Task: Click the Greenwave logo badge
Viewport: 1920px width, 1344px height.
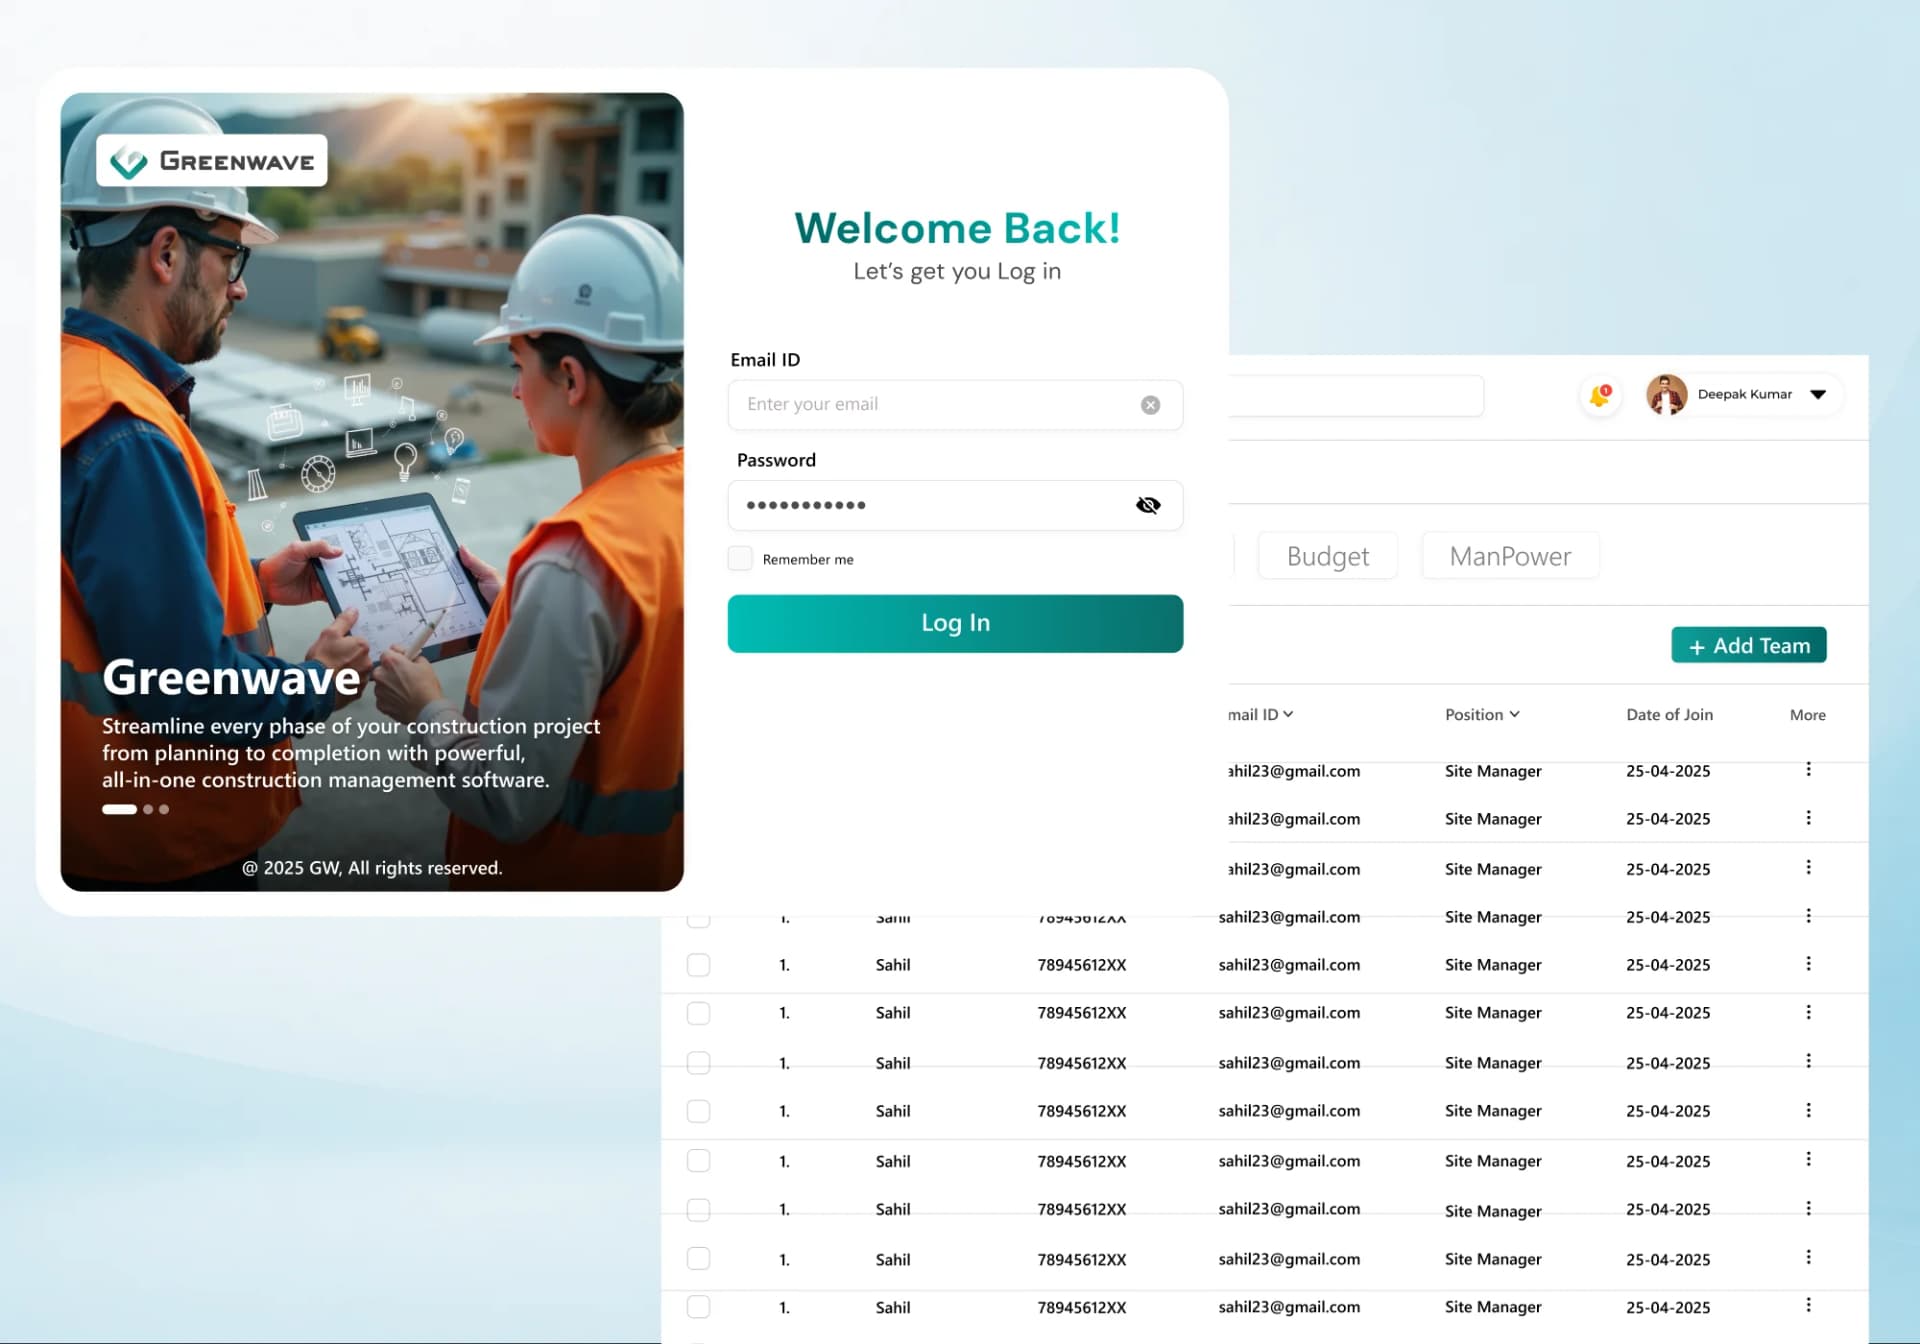Action: click(x=212, y=161)
